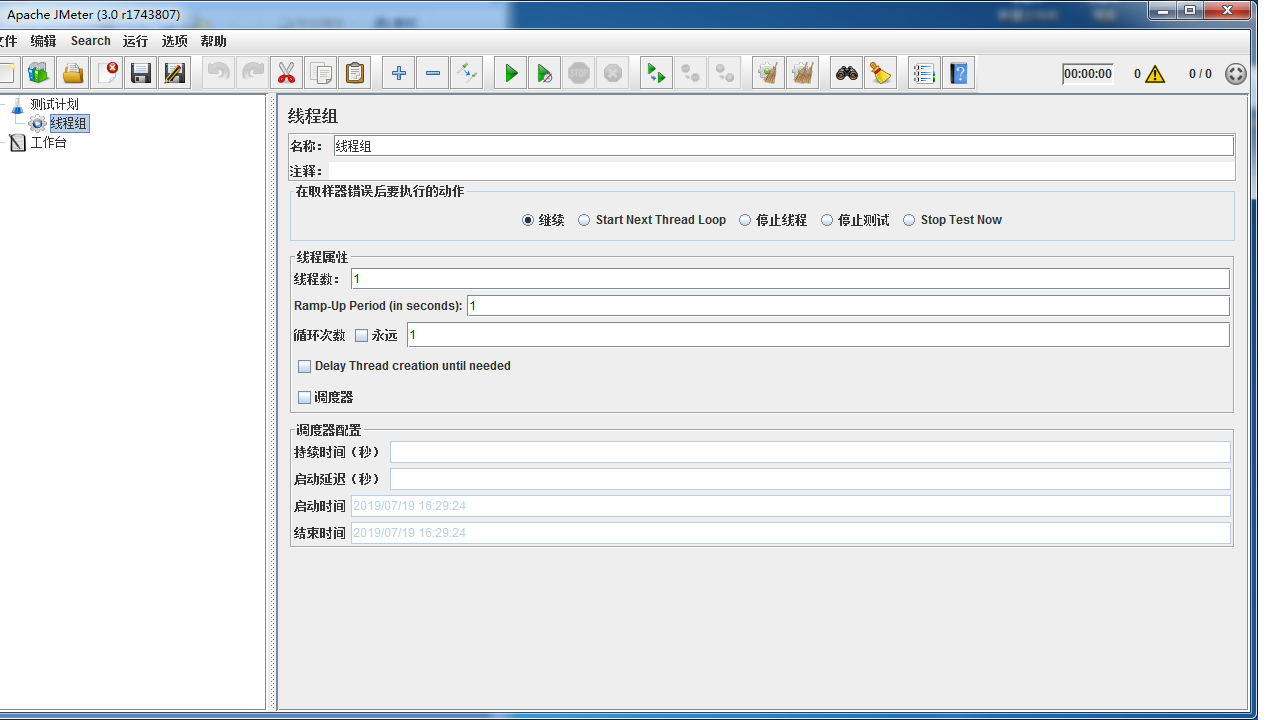1280x720 pixels.
Task: Clear all results with the double broom icon
Action: [803, 73]
